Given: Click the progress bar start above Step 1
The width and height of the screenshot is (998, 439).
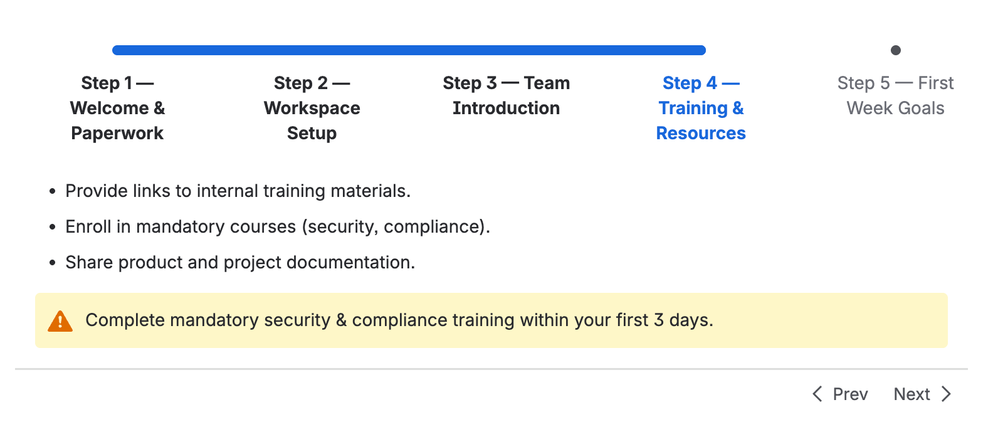Looking at the screenshot, I should coord(118,50).
